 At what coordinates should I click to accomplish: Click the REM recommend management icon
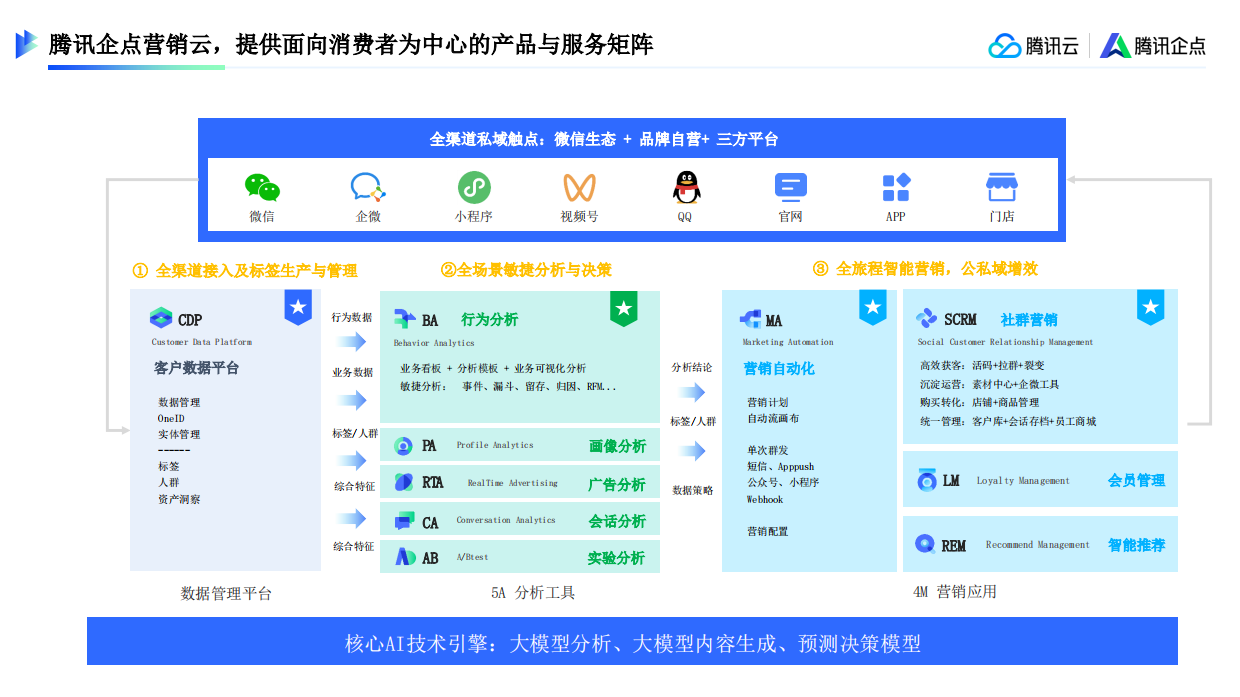pos(925,544)
